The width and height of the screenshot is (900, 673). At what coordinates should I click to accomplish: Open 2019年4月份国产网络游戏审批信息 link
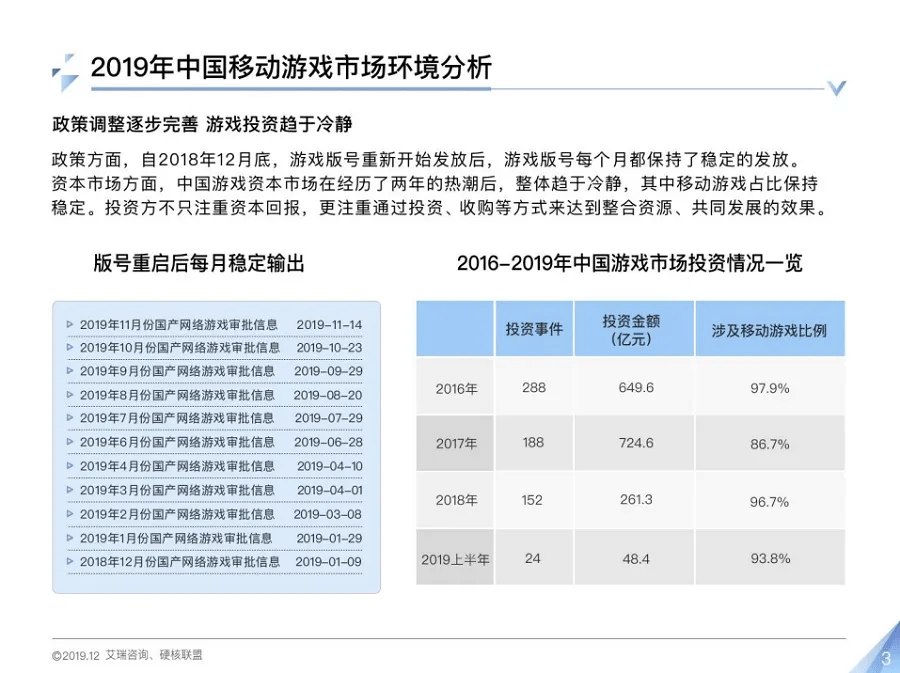(177, 466)
